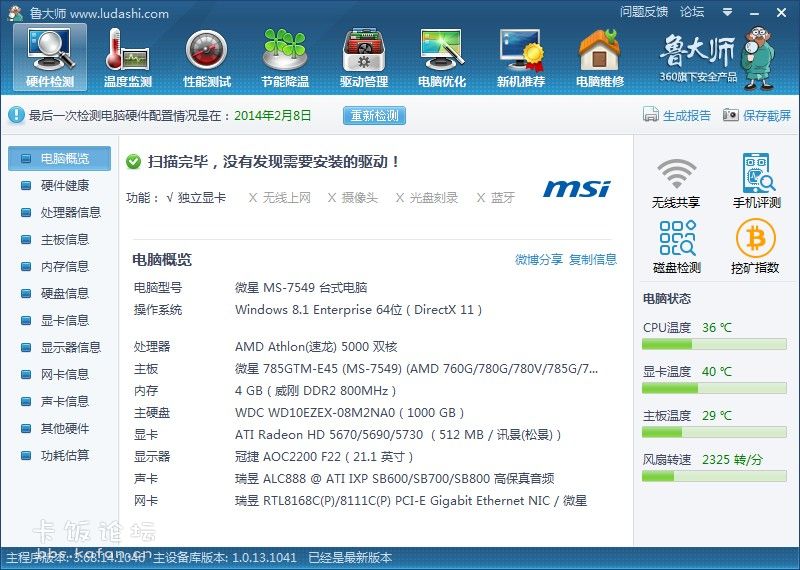The width and height of the screenshot is (800, 570).
Task: Select 其他硬件 in the sidebar
Action: pos(60,429)
